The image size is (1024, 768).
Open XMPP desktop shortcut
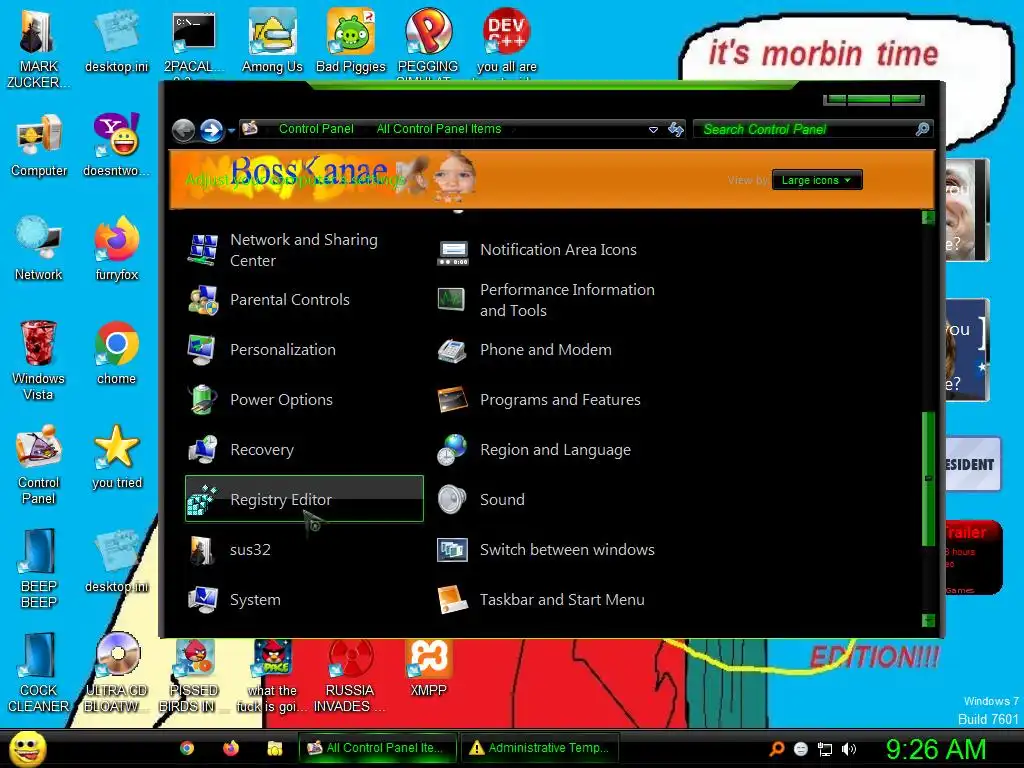tap(428, 667)
